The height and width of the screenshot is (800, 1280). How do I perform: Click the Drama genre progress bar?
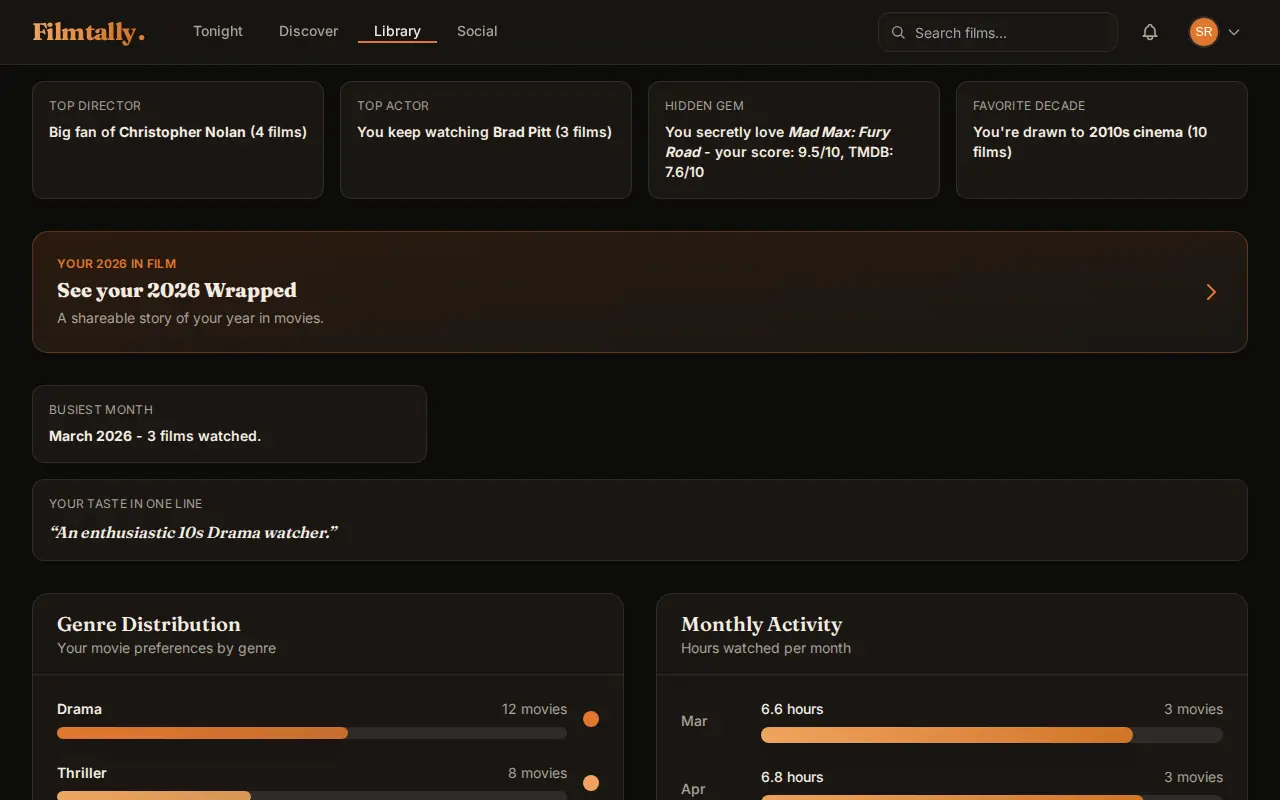312,733
